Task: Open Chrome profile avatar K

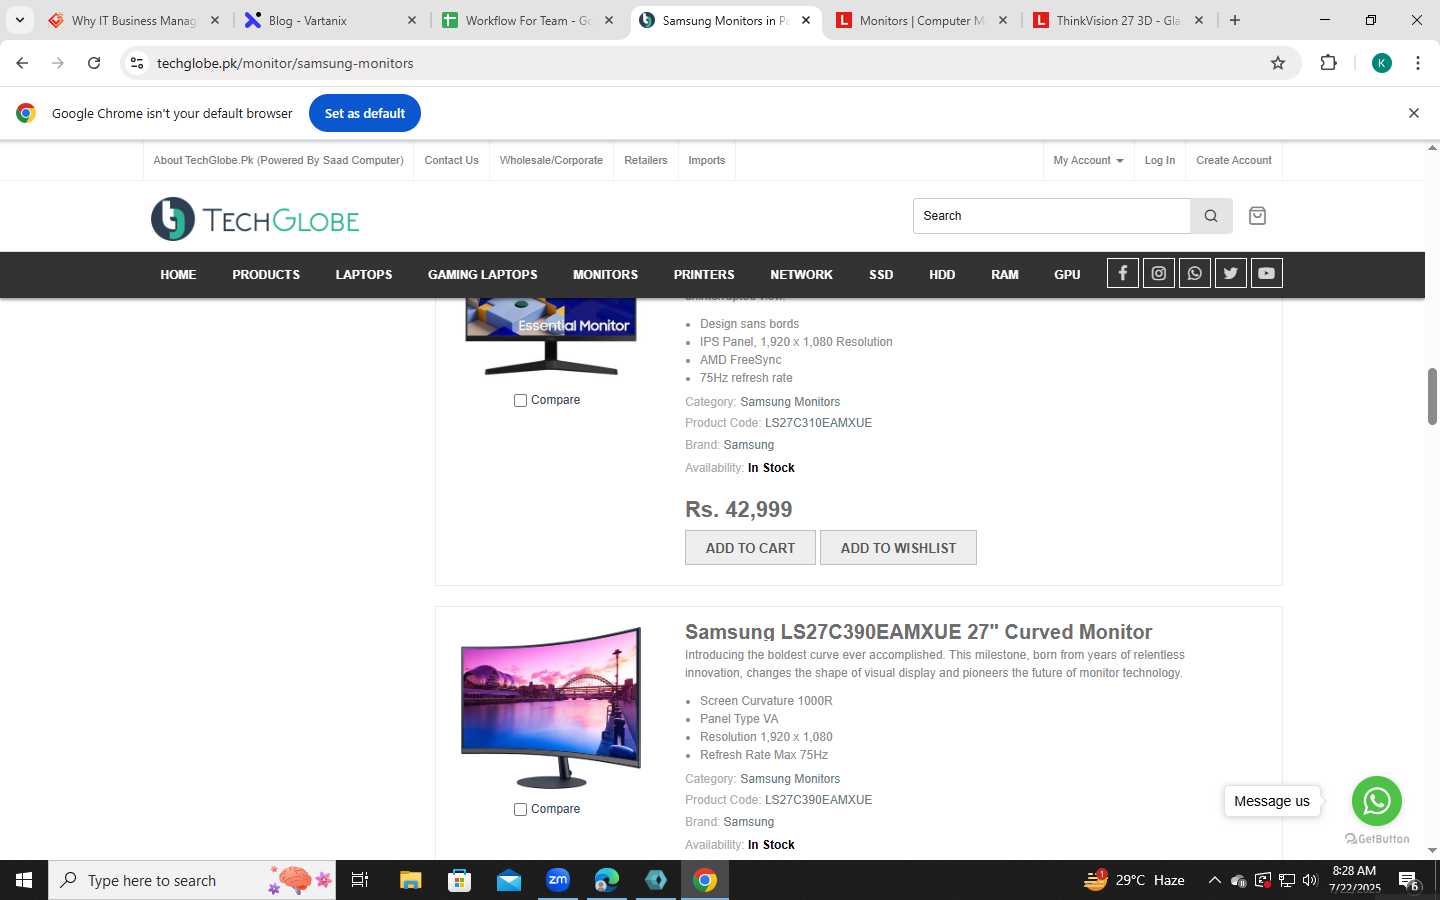Action: (x=1382, y=63)
